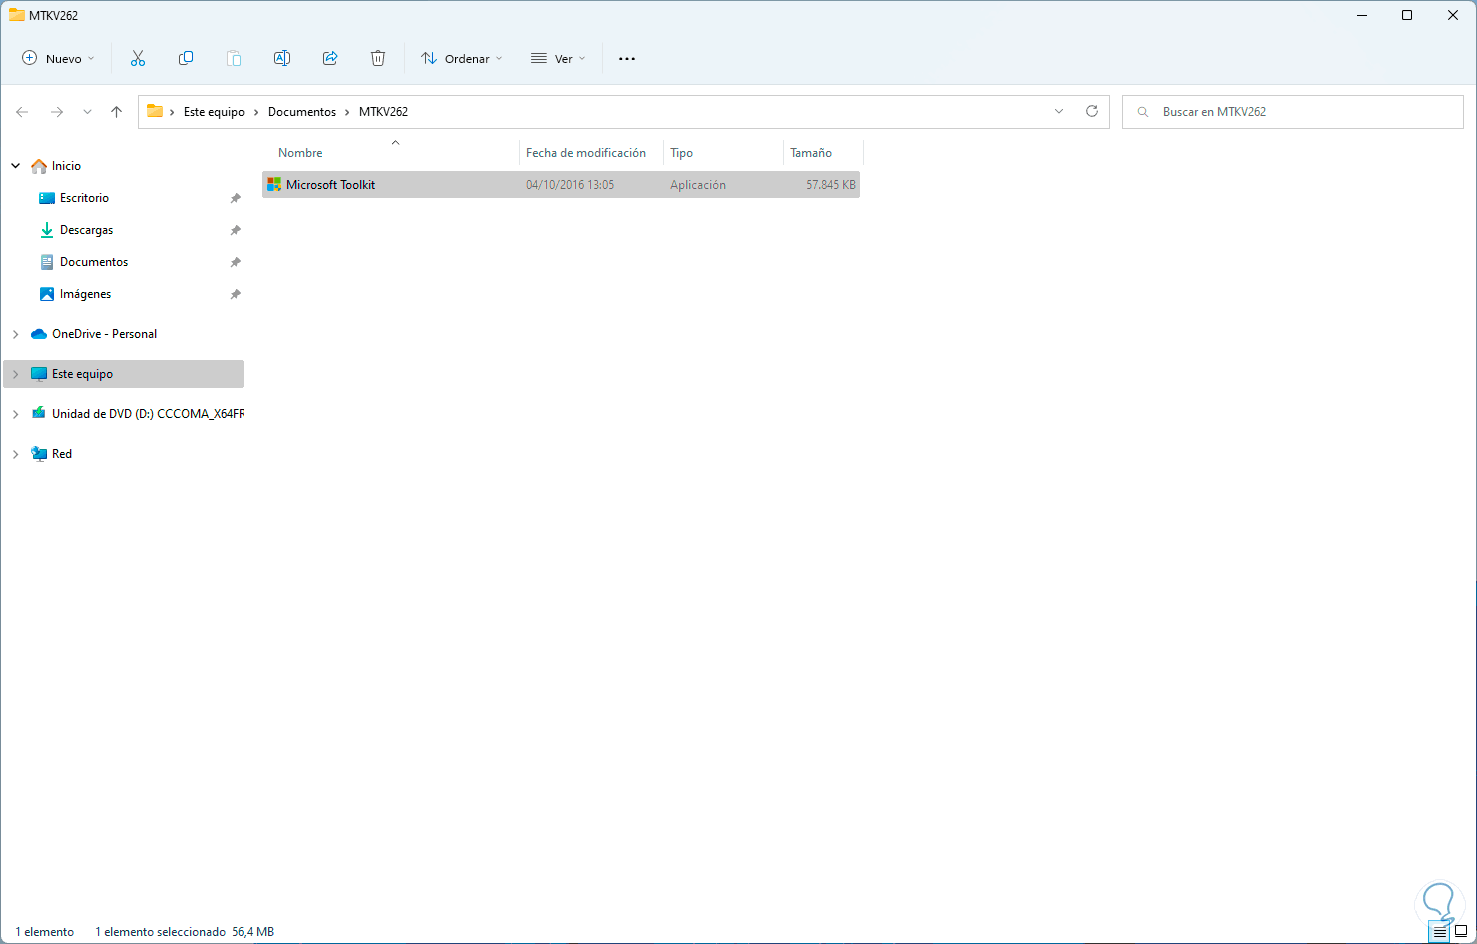Click the MTKV262 folder icon in title bar

[x=17, y=15]
